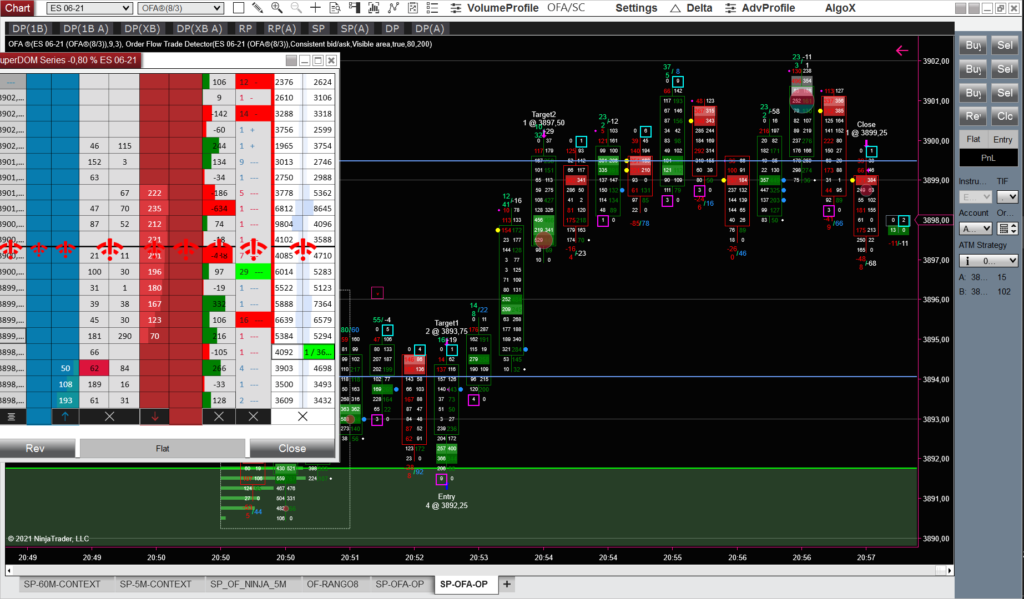The width and height of the screenshot is (1024, 599).
Task: Switch to the SP-5M-CONTEXT tab
Action: pos(155,584)
